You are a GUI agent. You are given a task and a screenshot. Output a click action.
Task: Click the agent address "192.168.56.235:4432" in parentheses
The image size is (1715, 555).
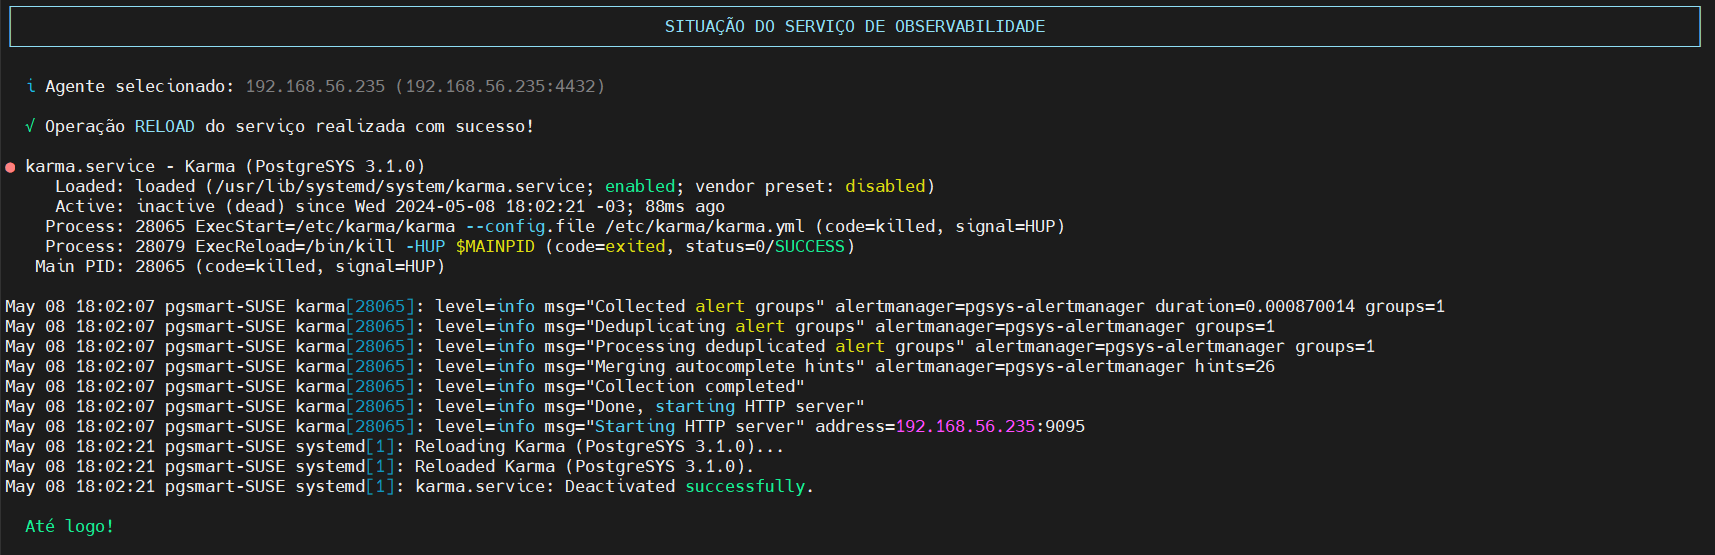click(x=500, y=86)
